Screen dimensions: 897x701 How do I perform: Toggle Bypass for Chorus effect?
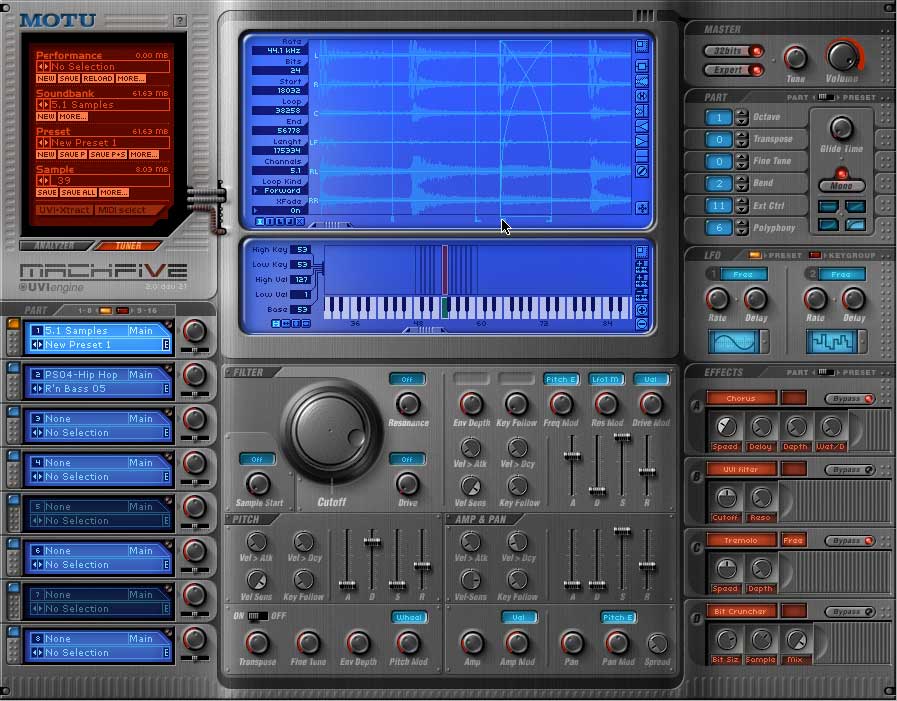(x=850, y=398)
